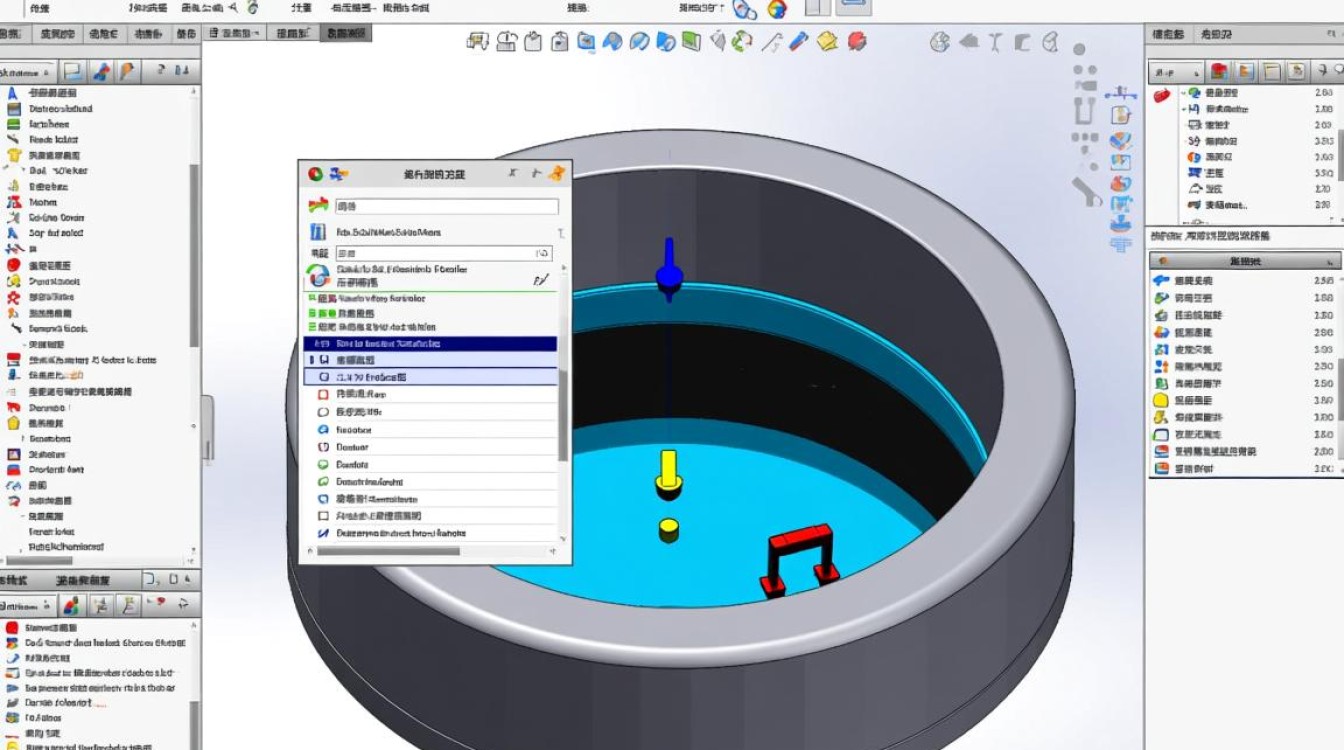Select the yellow notes icon on the top toolbar
This screenshot has width=1344, height=750.
[827, 41]
